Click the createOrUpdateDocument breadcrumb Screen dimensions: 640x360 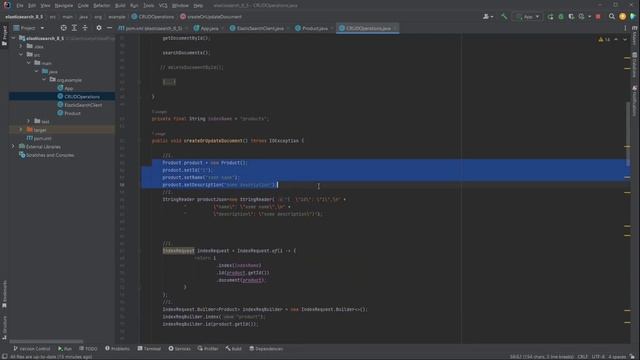click(211, 17)
